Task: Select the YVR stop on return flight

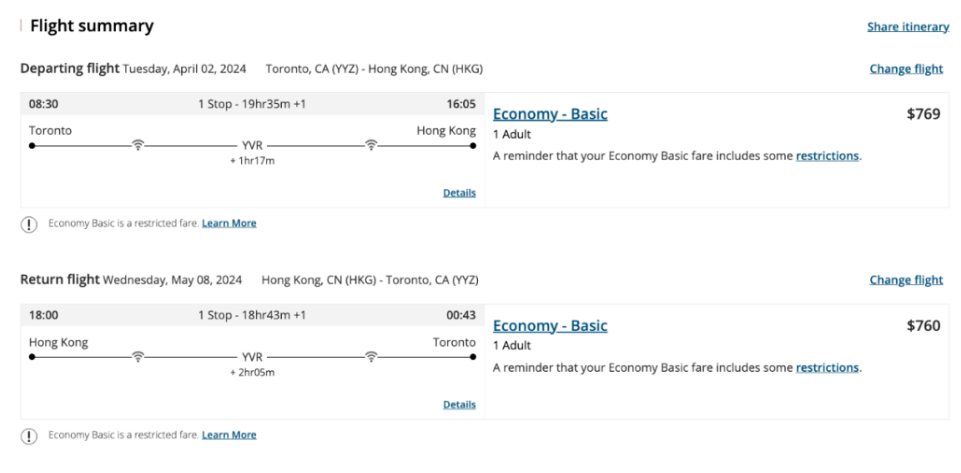Action: [x=252, y=357]
